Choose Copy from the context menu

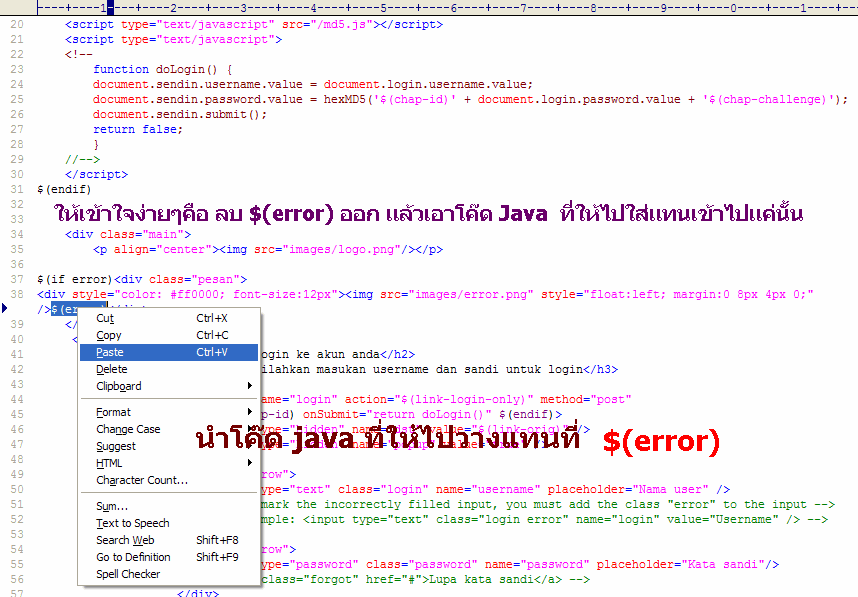coord(169,335)
